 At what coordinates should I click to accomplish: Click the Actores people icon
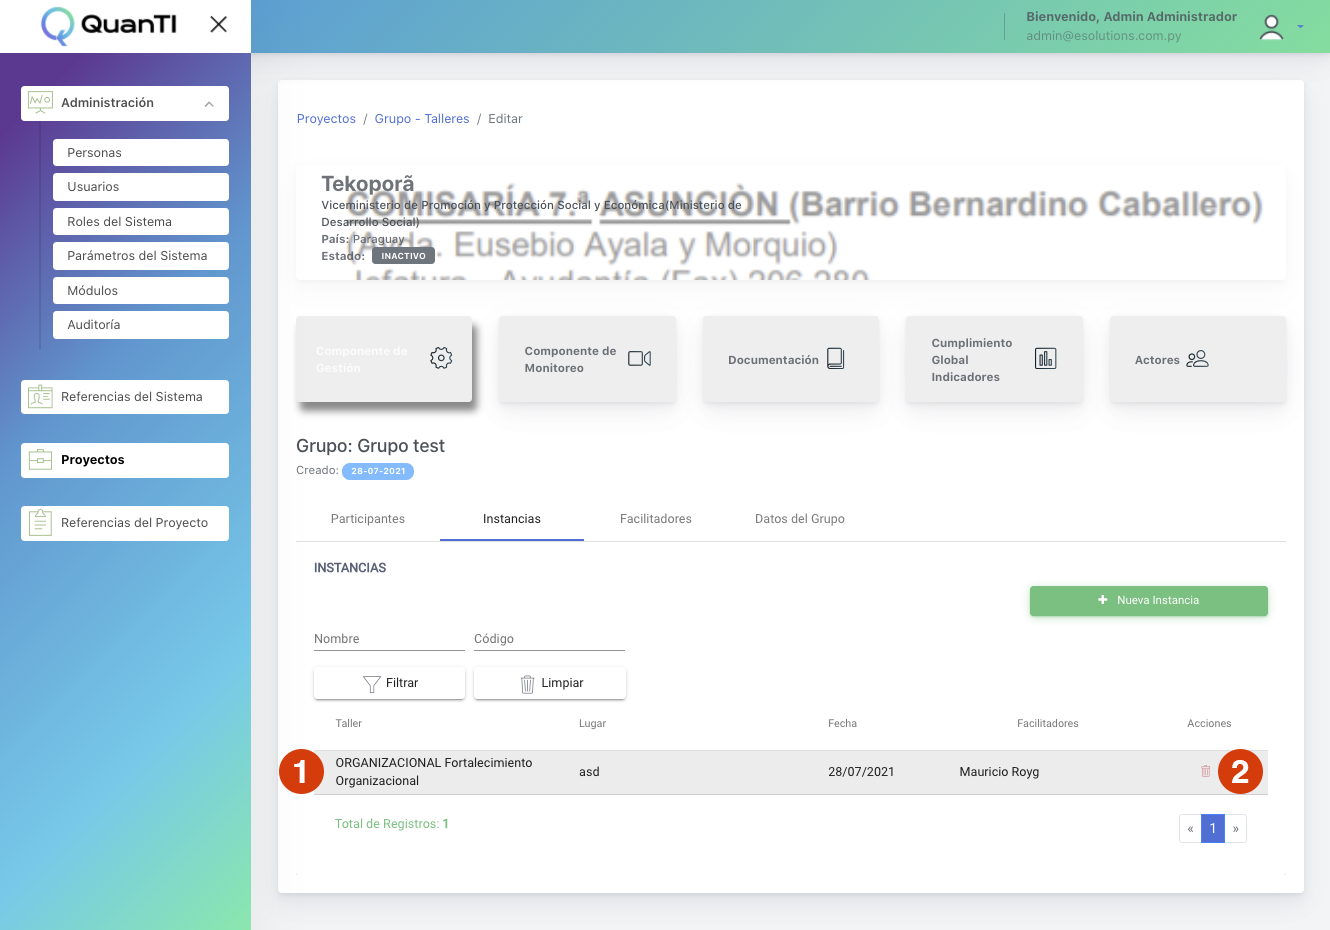[x=1198, y=359]
